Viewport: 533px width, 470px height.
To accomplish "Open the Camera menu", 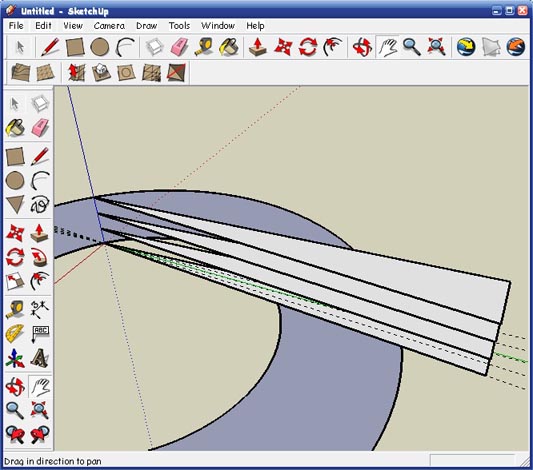I will [x=109, y=26].
